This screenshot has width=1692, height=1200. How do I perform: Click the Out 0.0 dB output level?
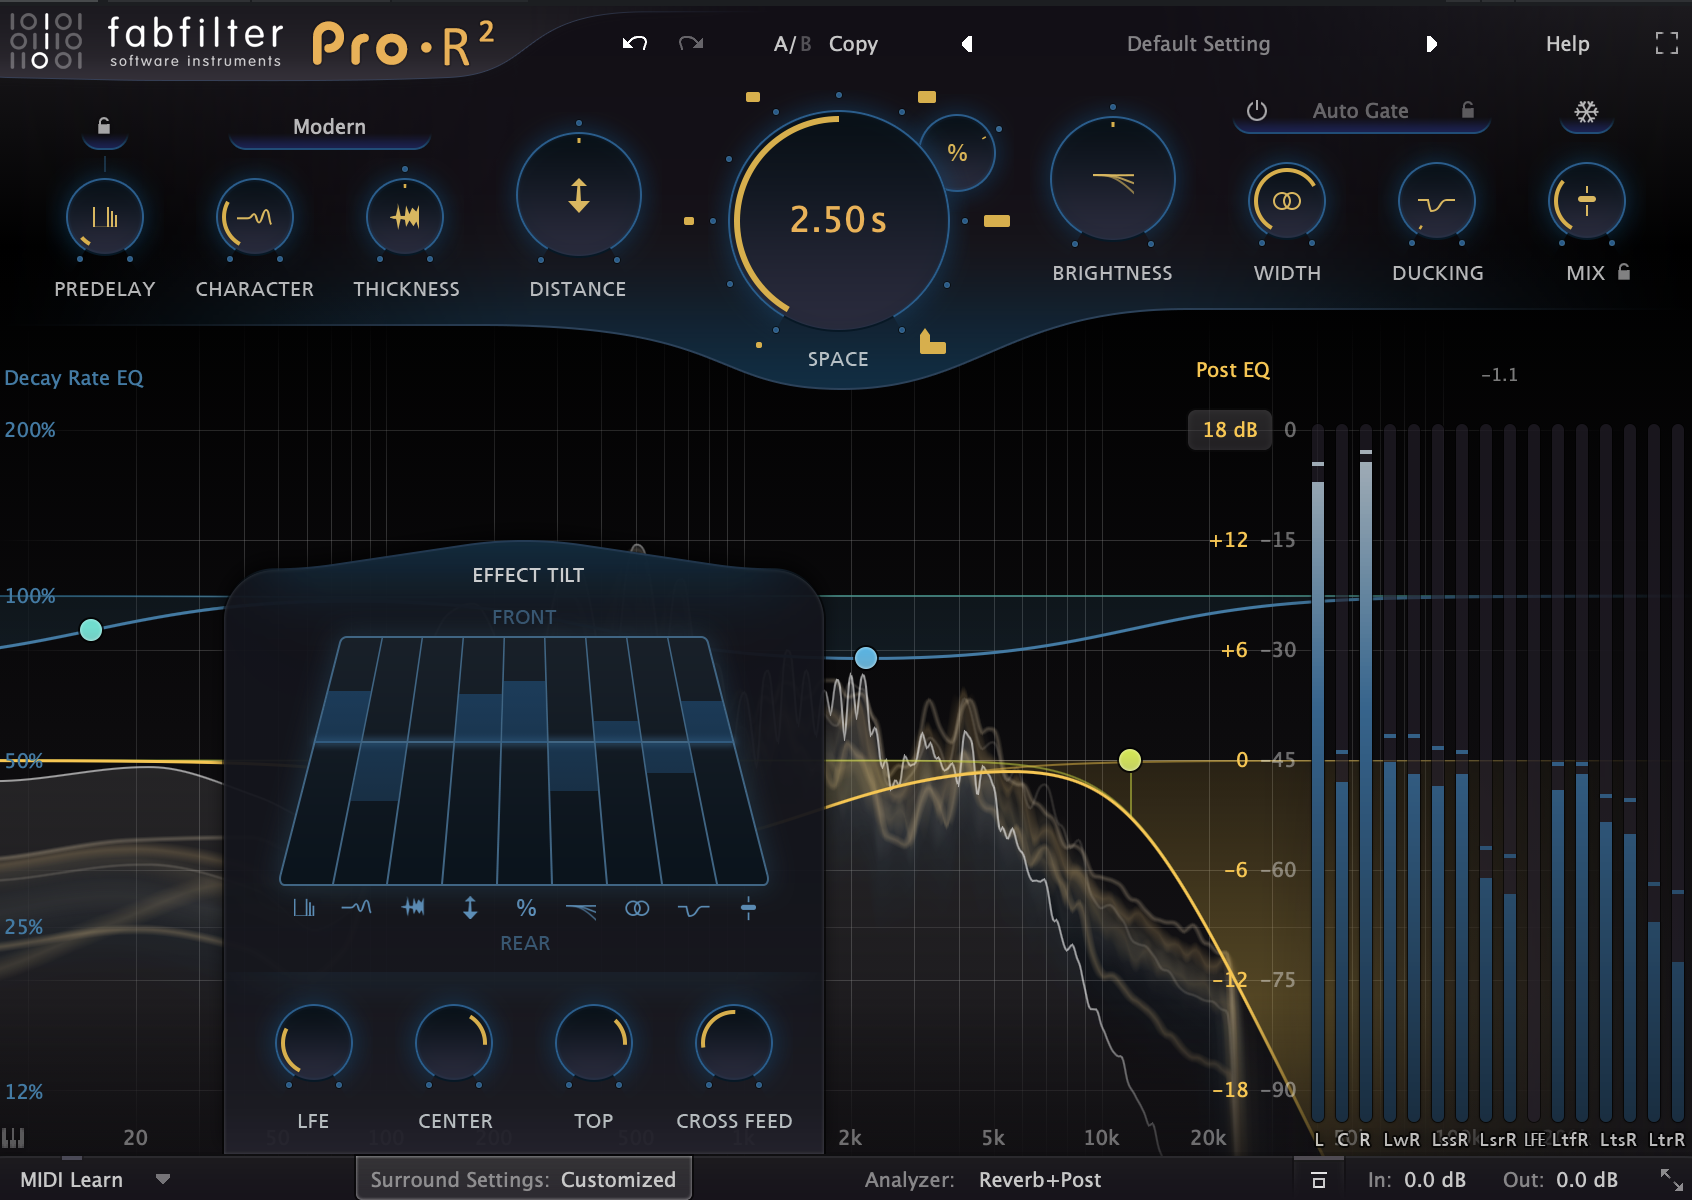pos(1560,1180)
